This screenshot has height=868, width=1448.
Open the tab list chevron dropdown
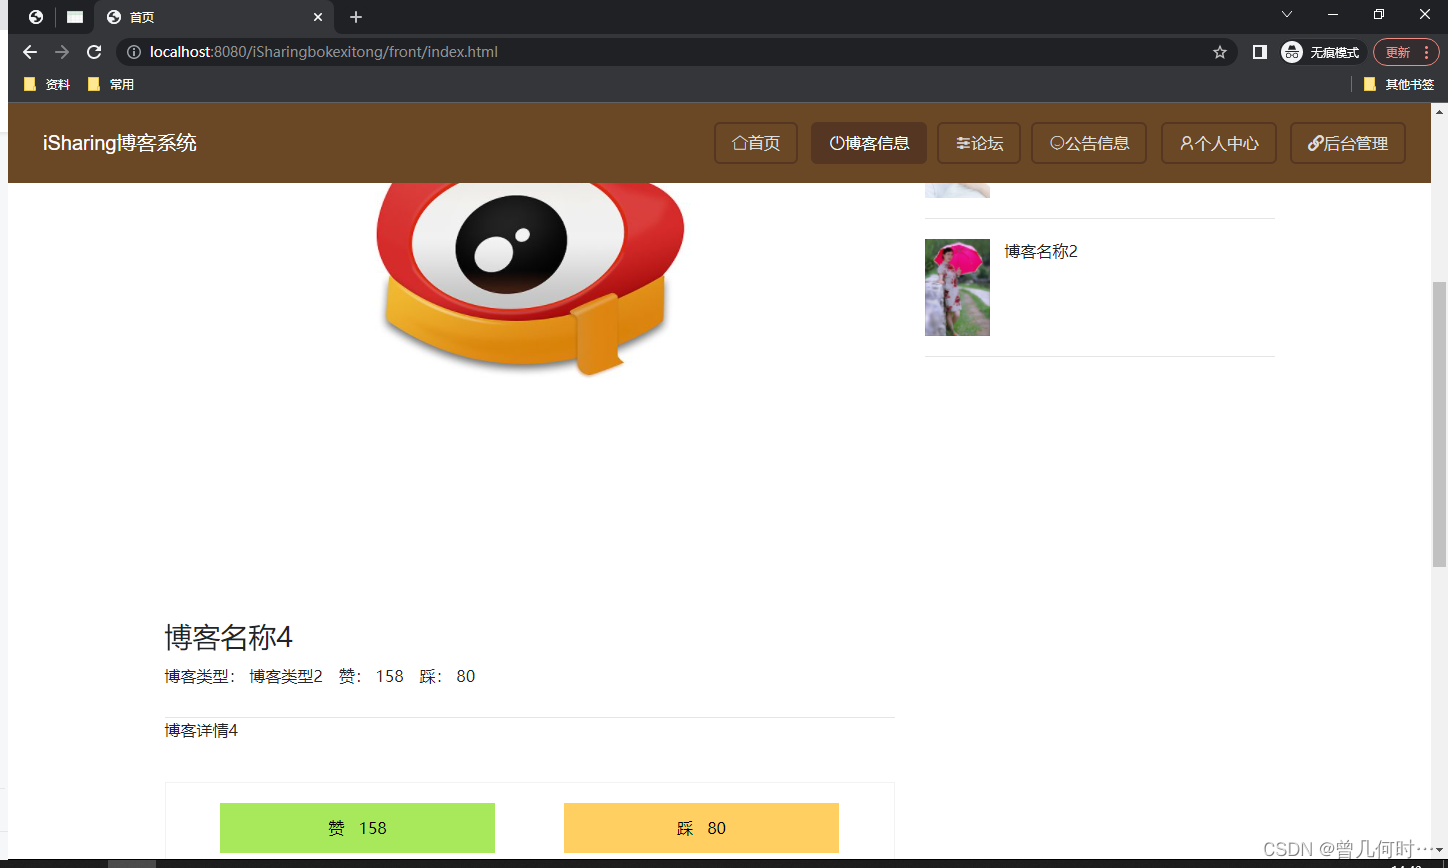tap(1286, 15)
